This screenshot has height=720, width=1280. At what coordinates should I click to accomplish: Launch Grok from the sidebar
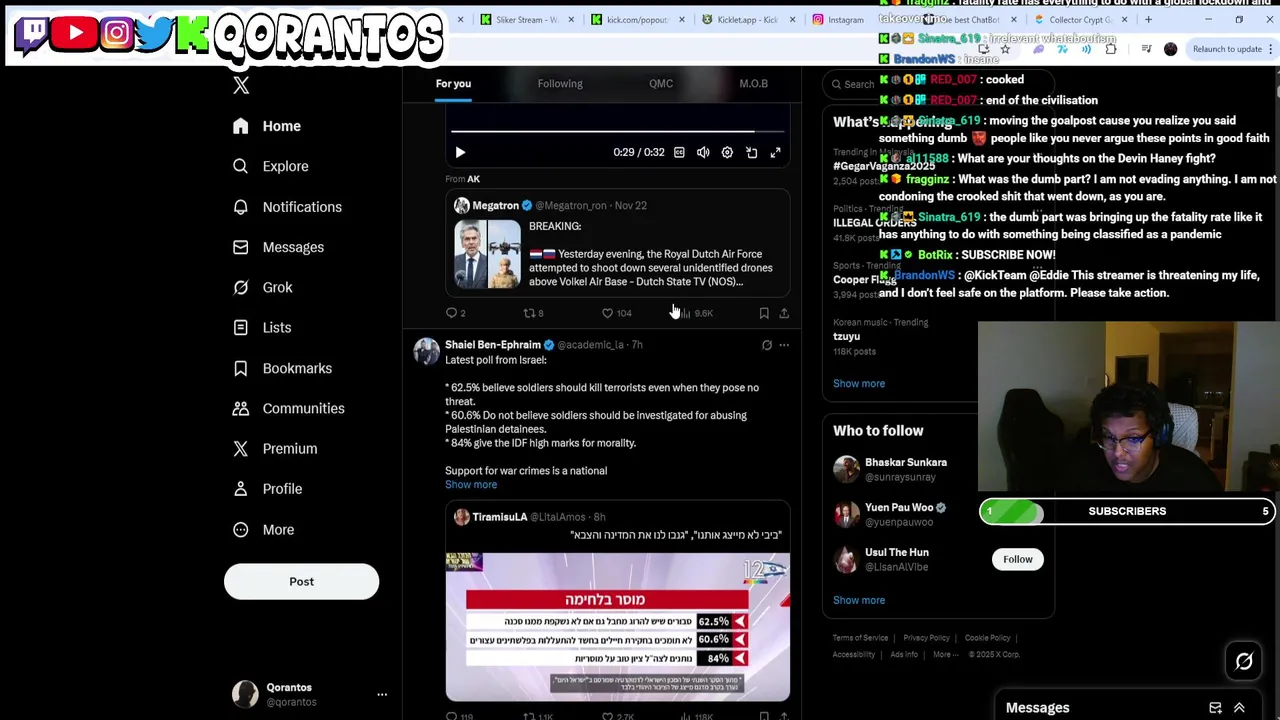(262, 287)
